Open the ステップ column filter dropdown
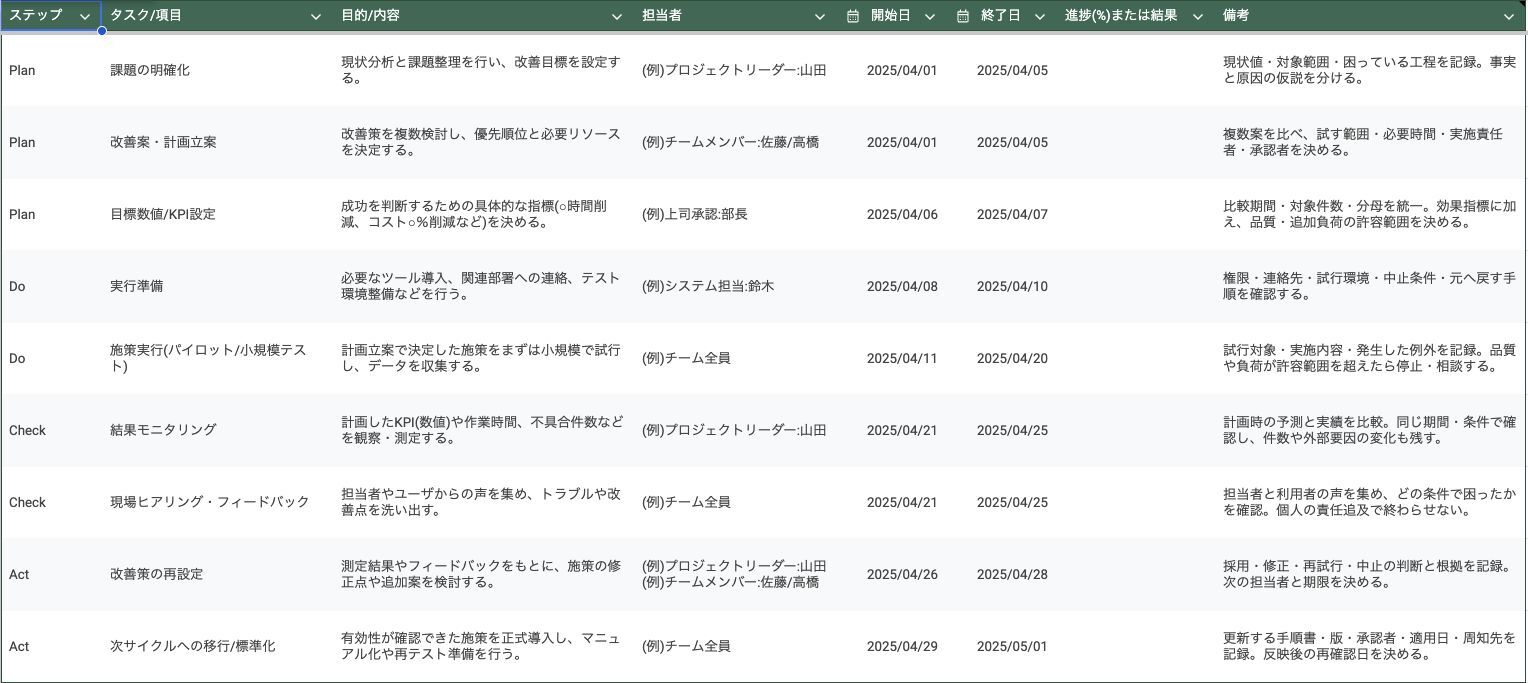Screen dimensions: 1528x683 click(86, 16)
